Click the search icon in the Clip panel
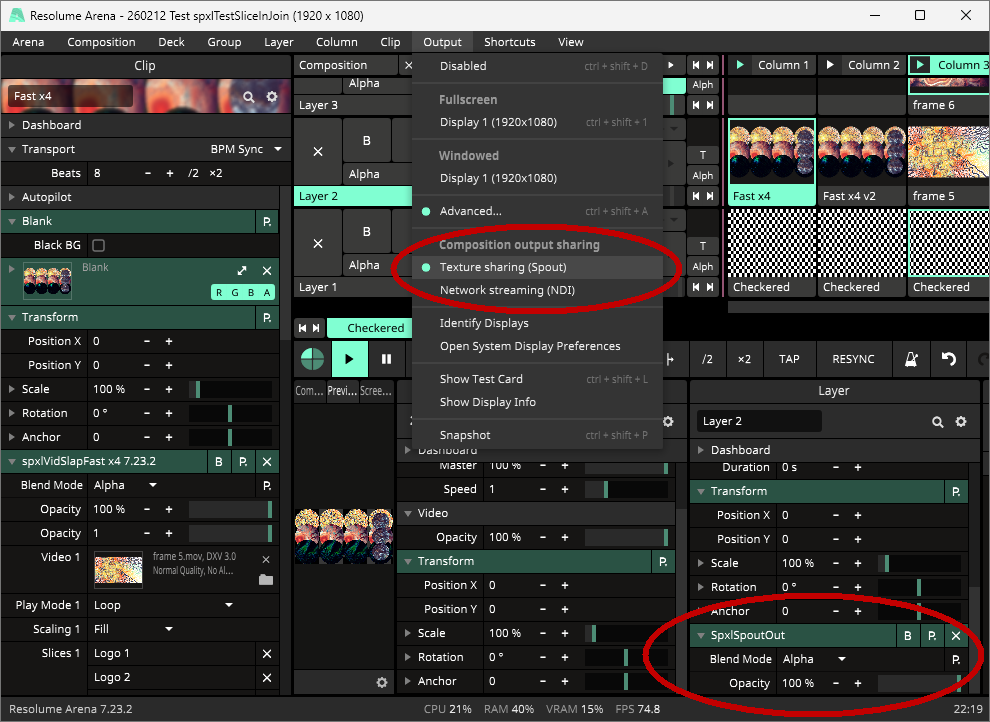Viewport: 990px width, 722px height. point(248,97)
